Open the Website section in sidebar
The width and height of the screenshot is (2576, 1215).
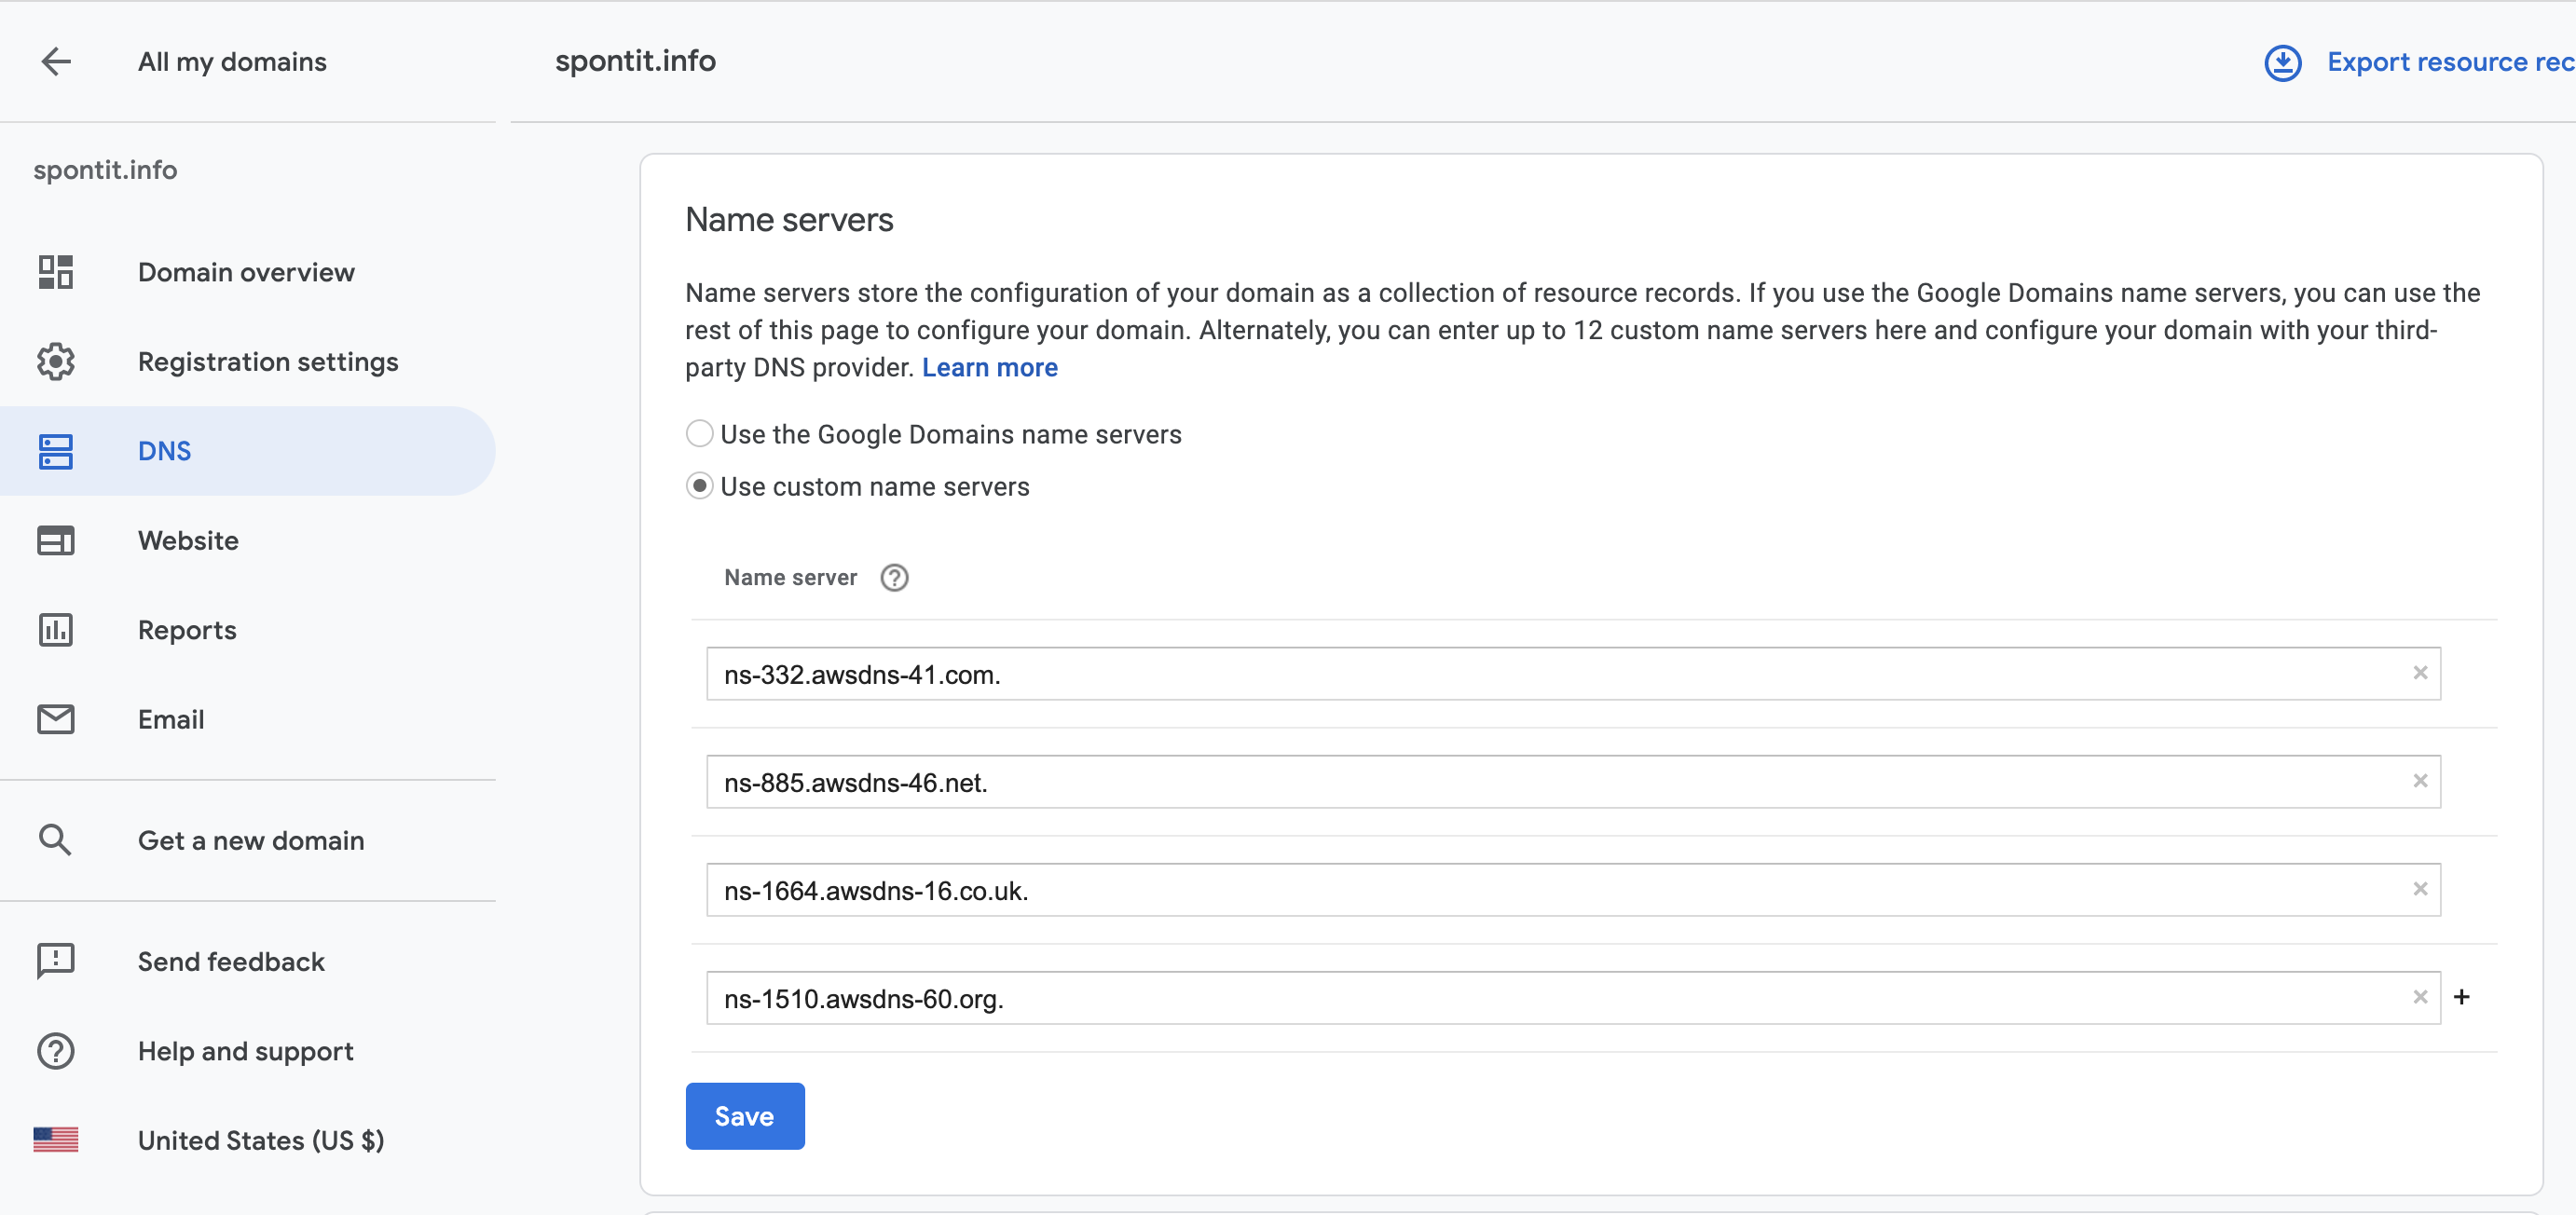point(188,541)
